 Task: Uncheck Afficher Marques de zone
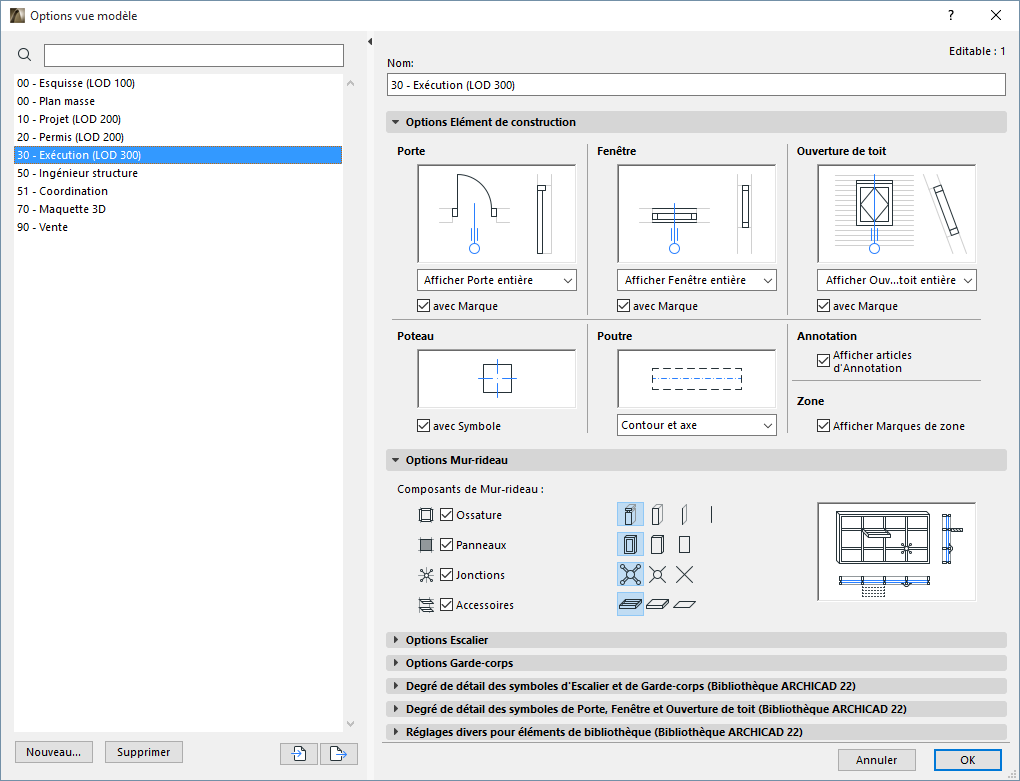pyautogui.click(x=823, y=425)
